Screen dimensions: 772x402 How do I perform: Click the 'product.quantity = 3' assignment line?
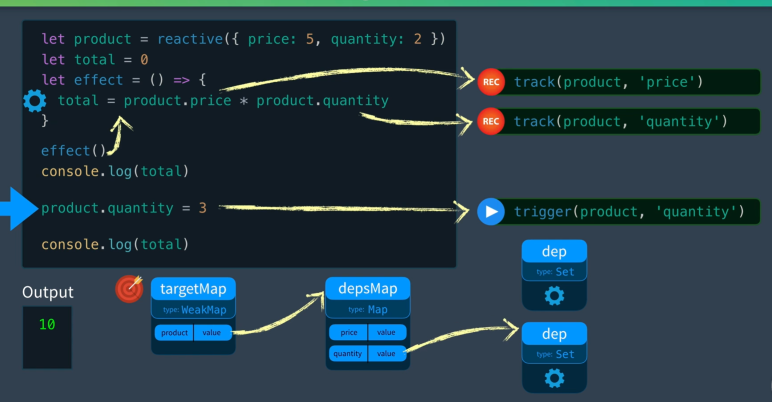click(x=124, y=208)
